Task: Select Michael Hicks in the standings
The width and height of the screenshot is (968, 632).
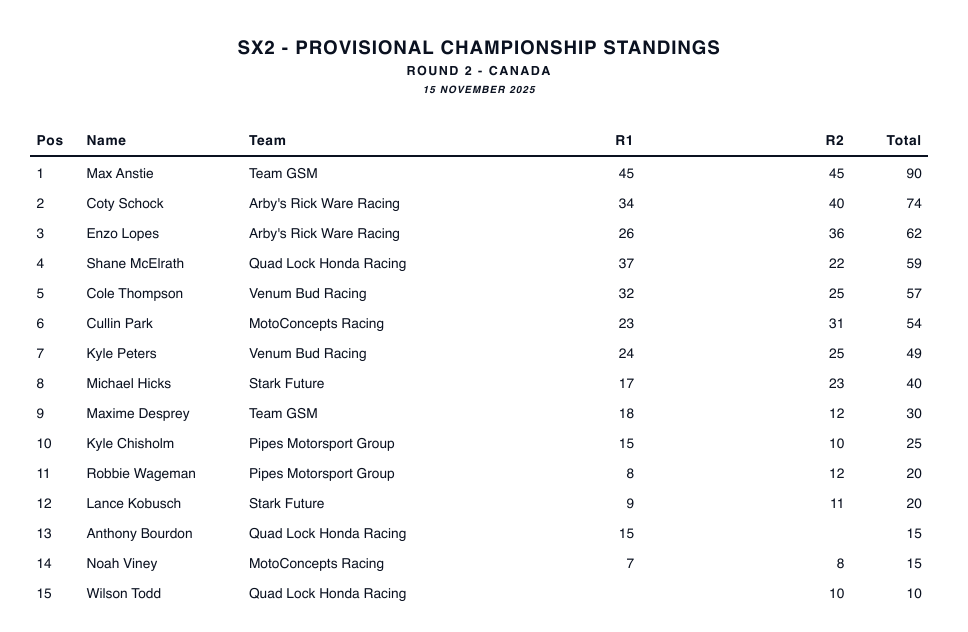Action: coord(129,384)
